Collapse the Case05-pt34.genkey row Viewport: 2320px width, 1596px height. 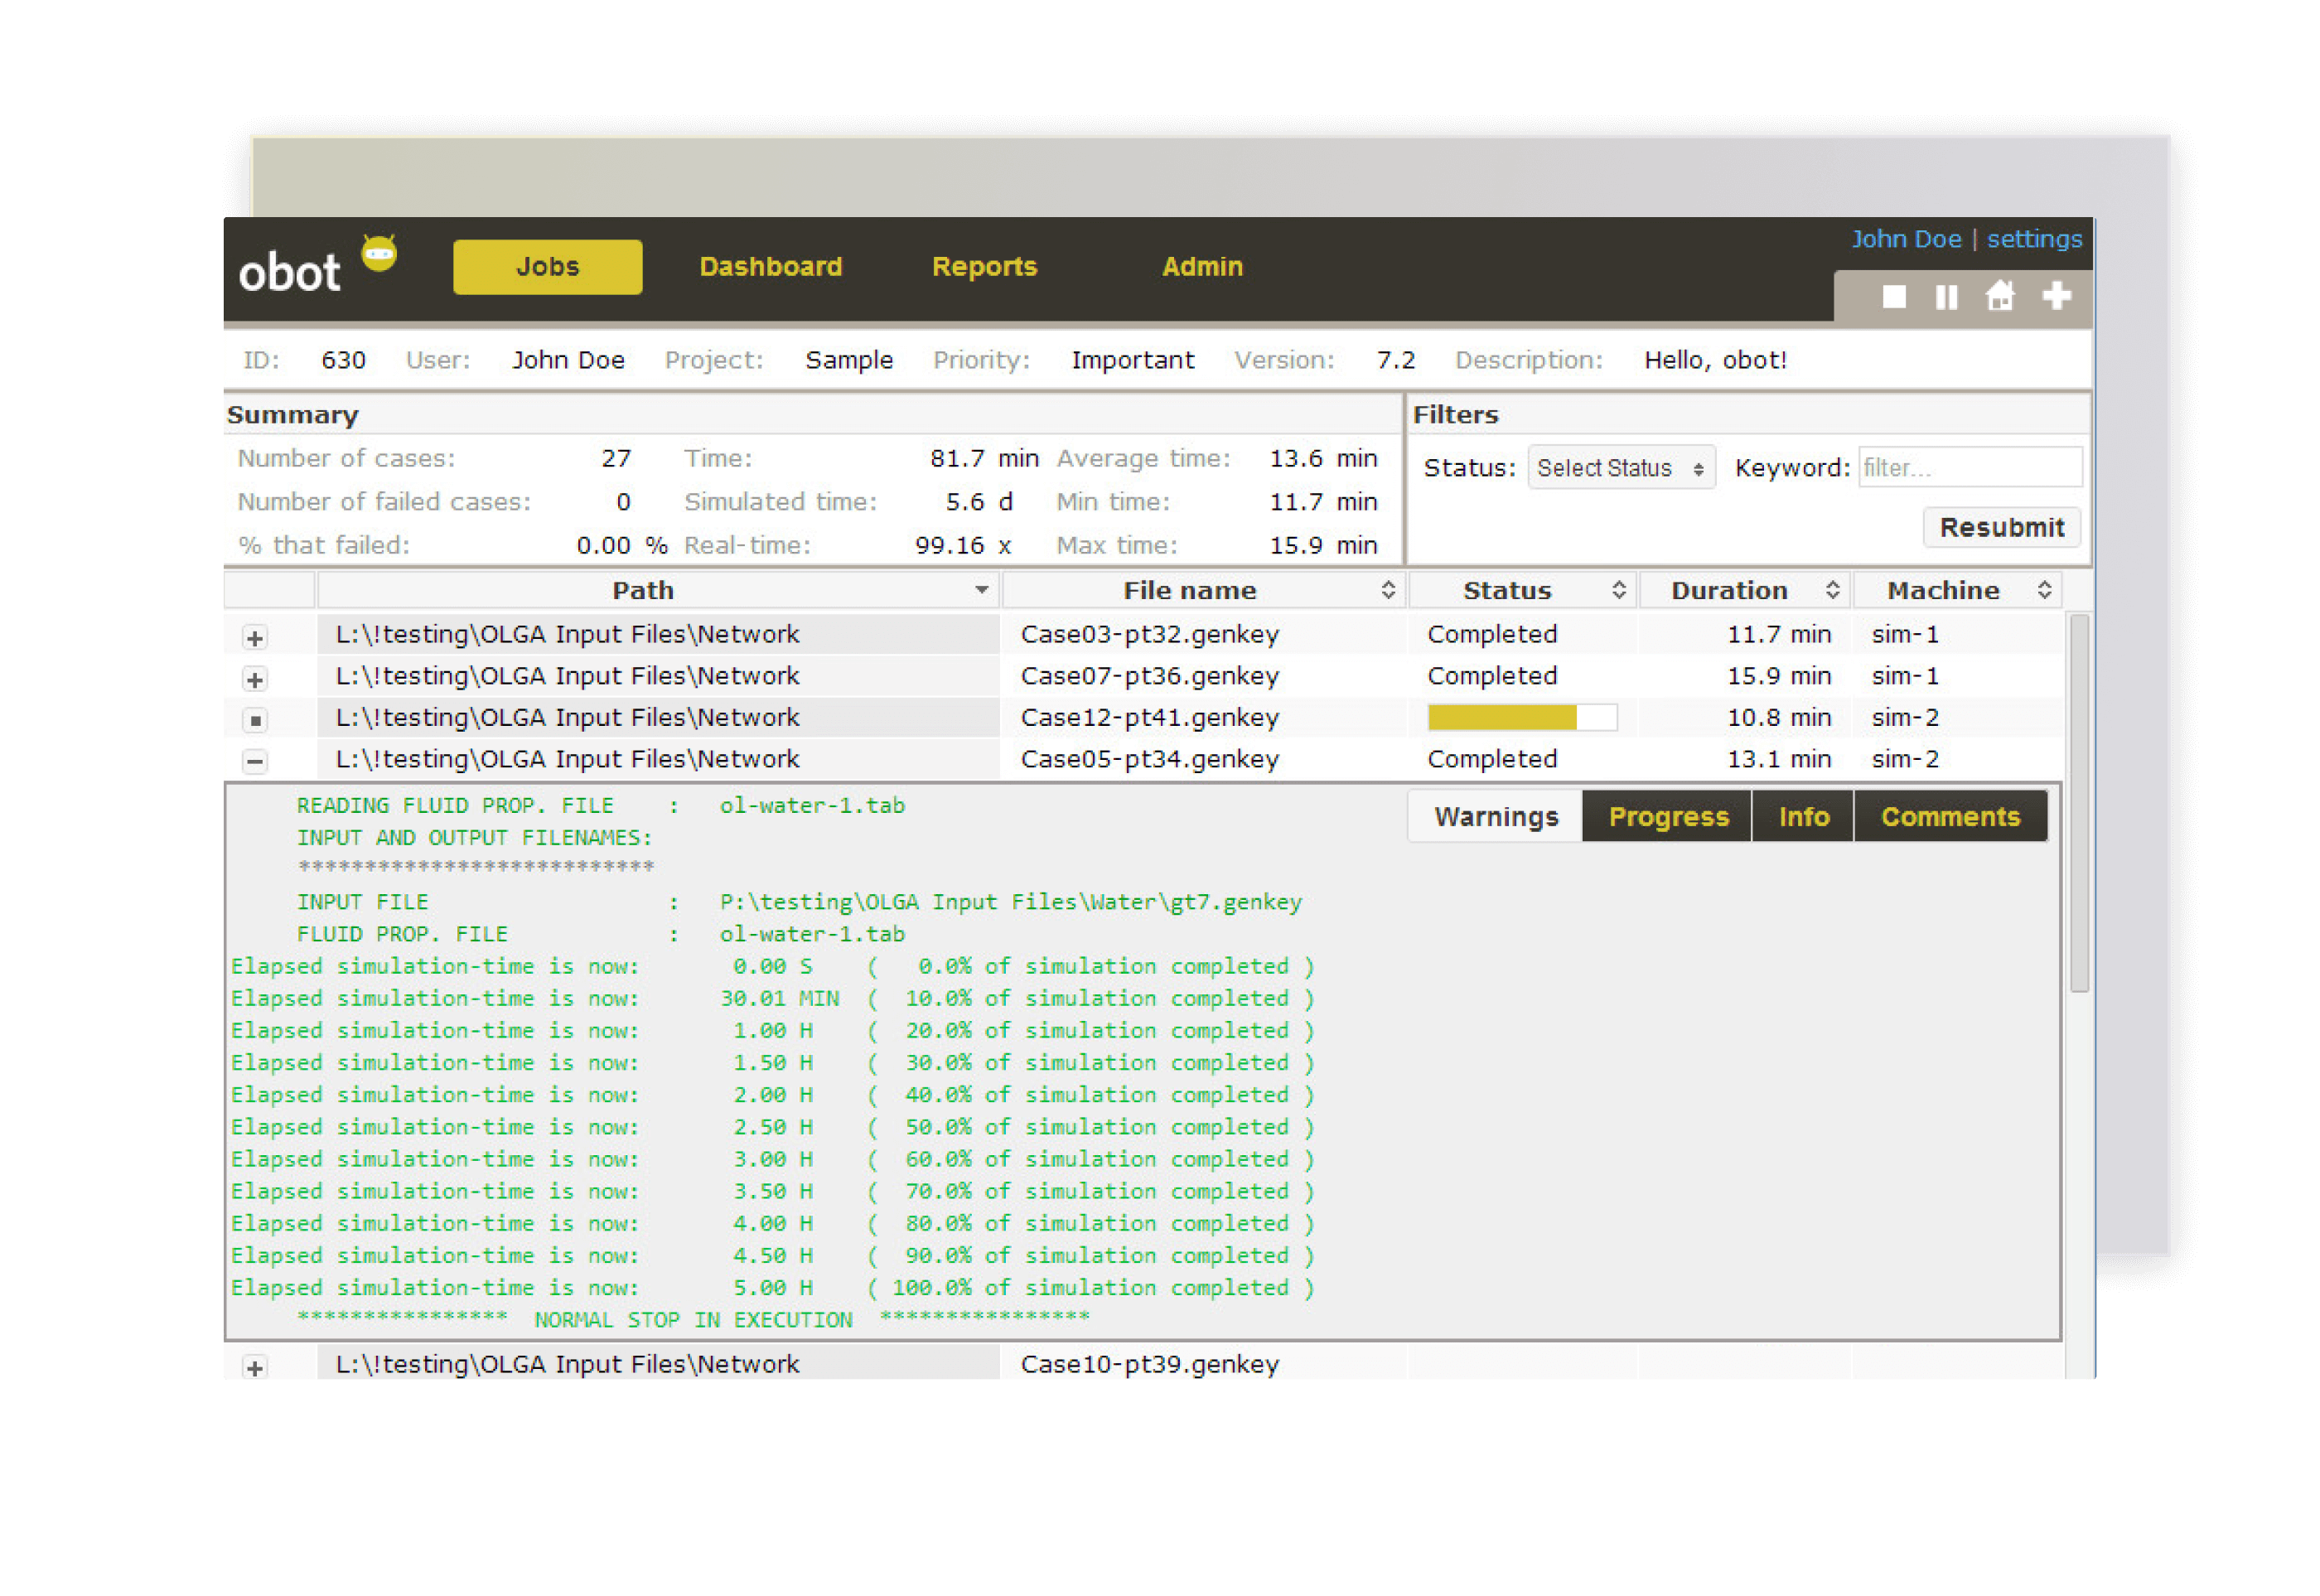pos(255,762)
